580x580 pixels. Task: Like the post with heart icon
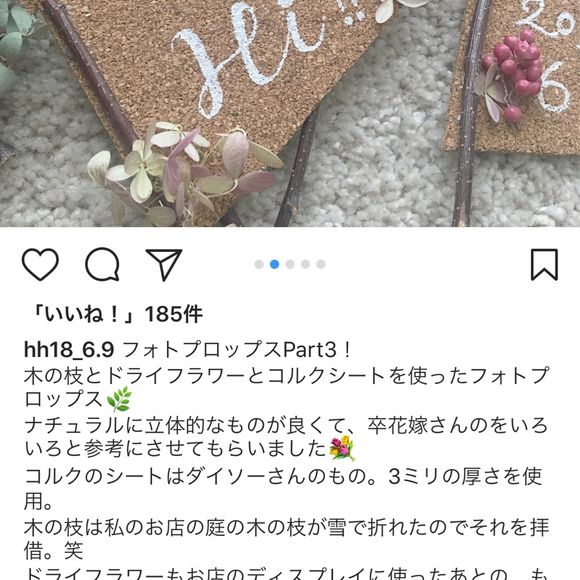40,264
